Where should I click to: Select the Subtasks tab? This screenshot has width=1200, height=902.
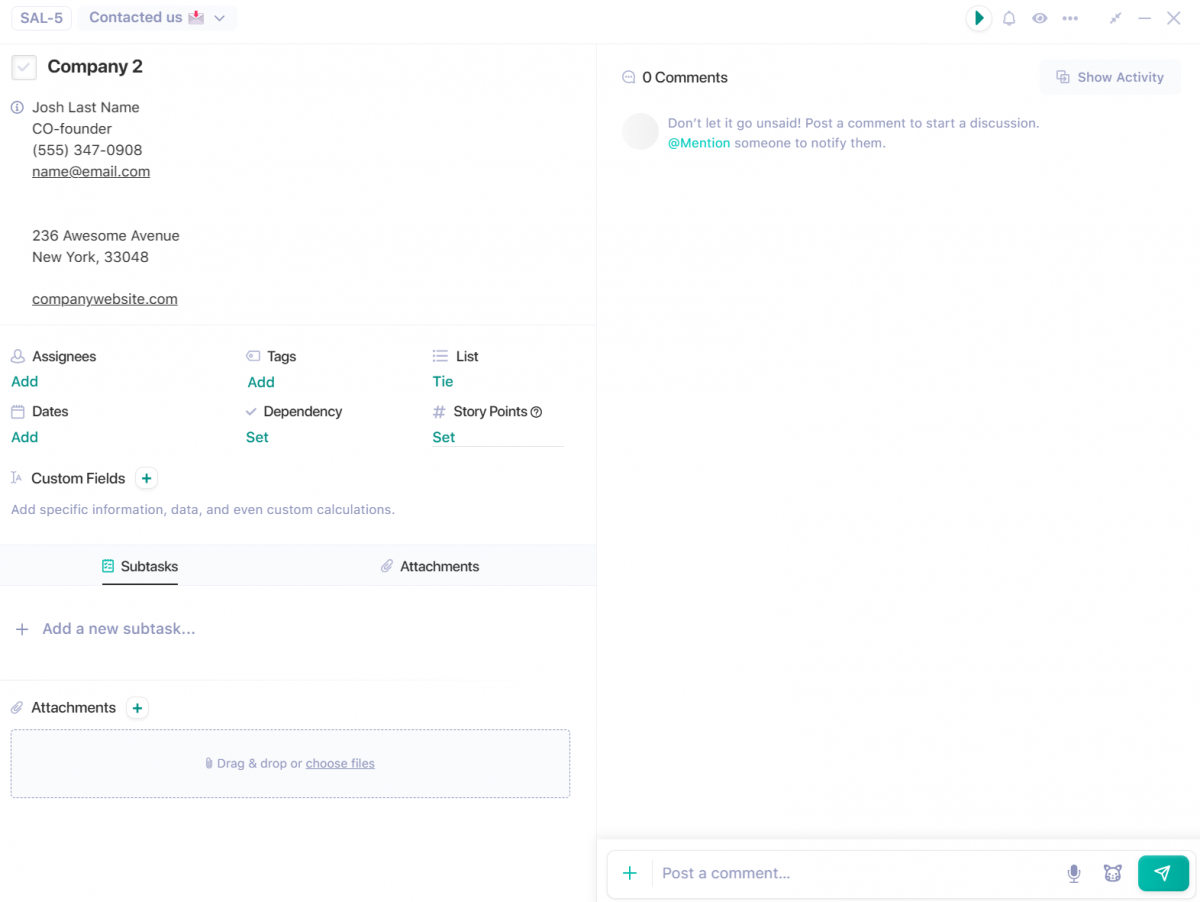point(139,566)
